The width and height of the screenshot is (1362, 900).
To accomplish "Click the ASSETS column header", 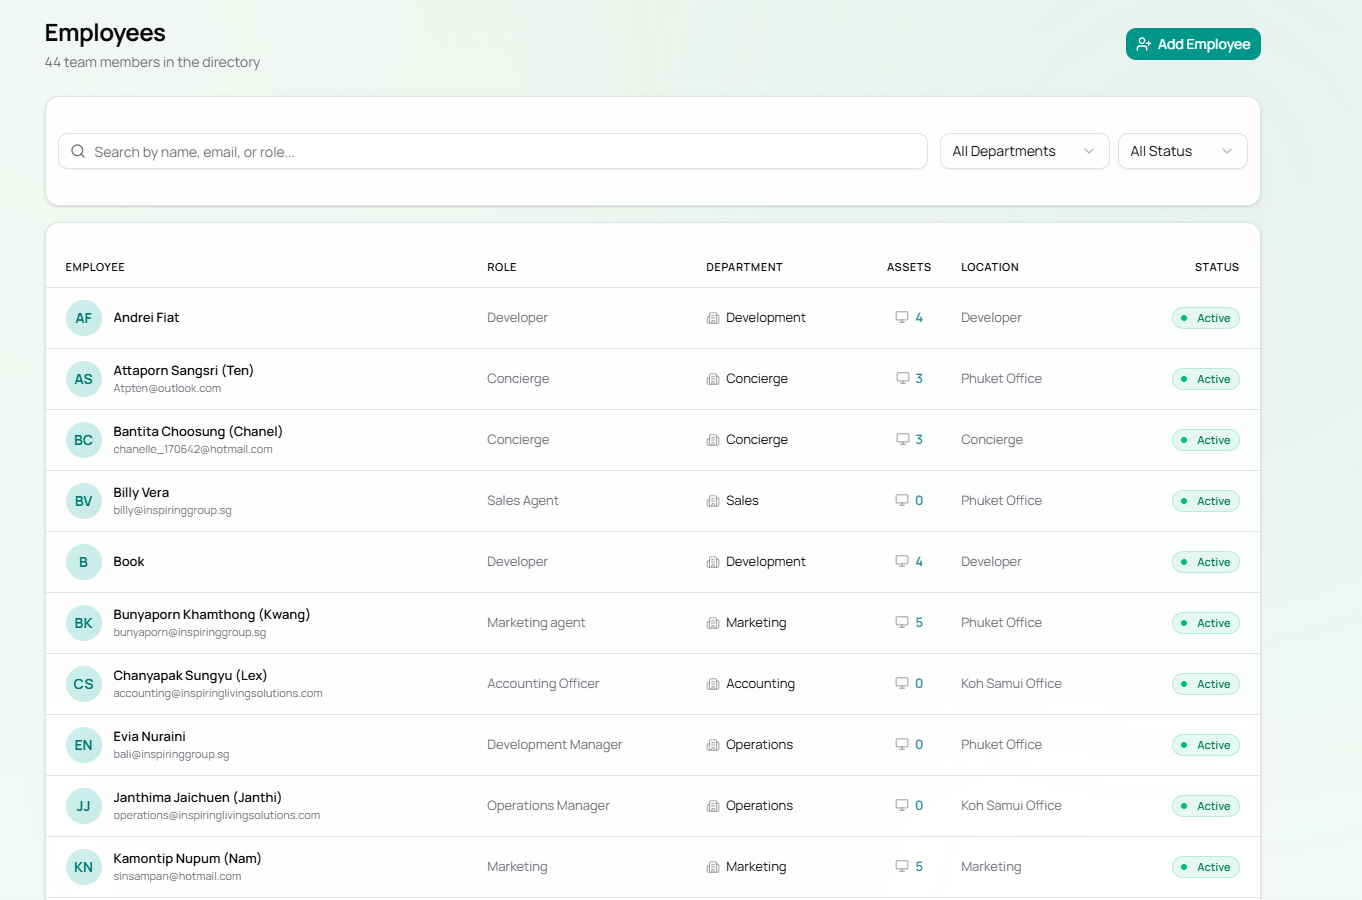I will pyautogui.click(x=909, y=267).
